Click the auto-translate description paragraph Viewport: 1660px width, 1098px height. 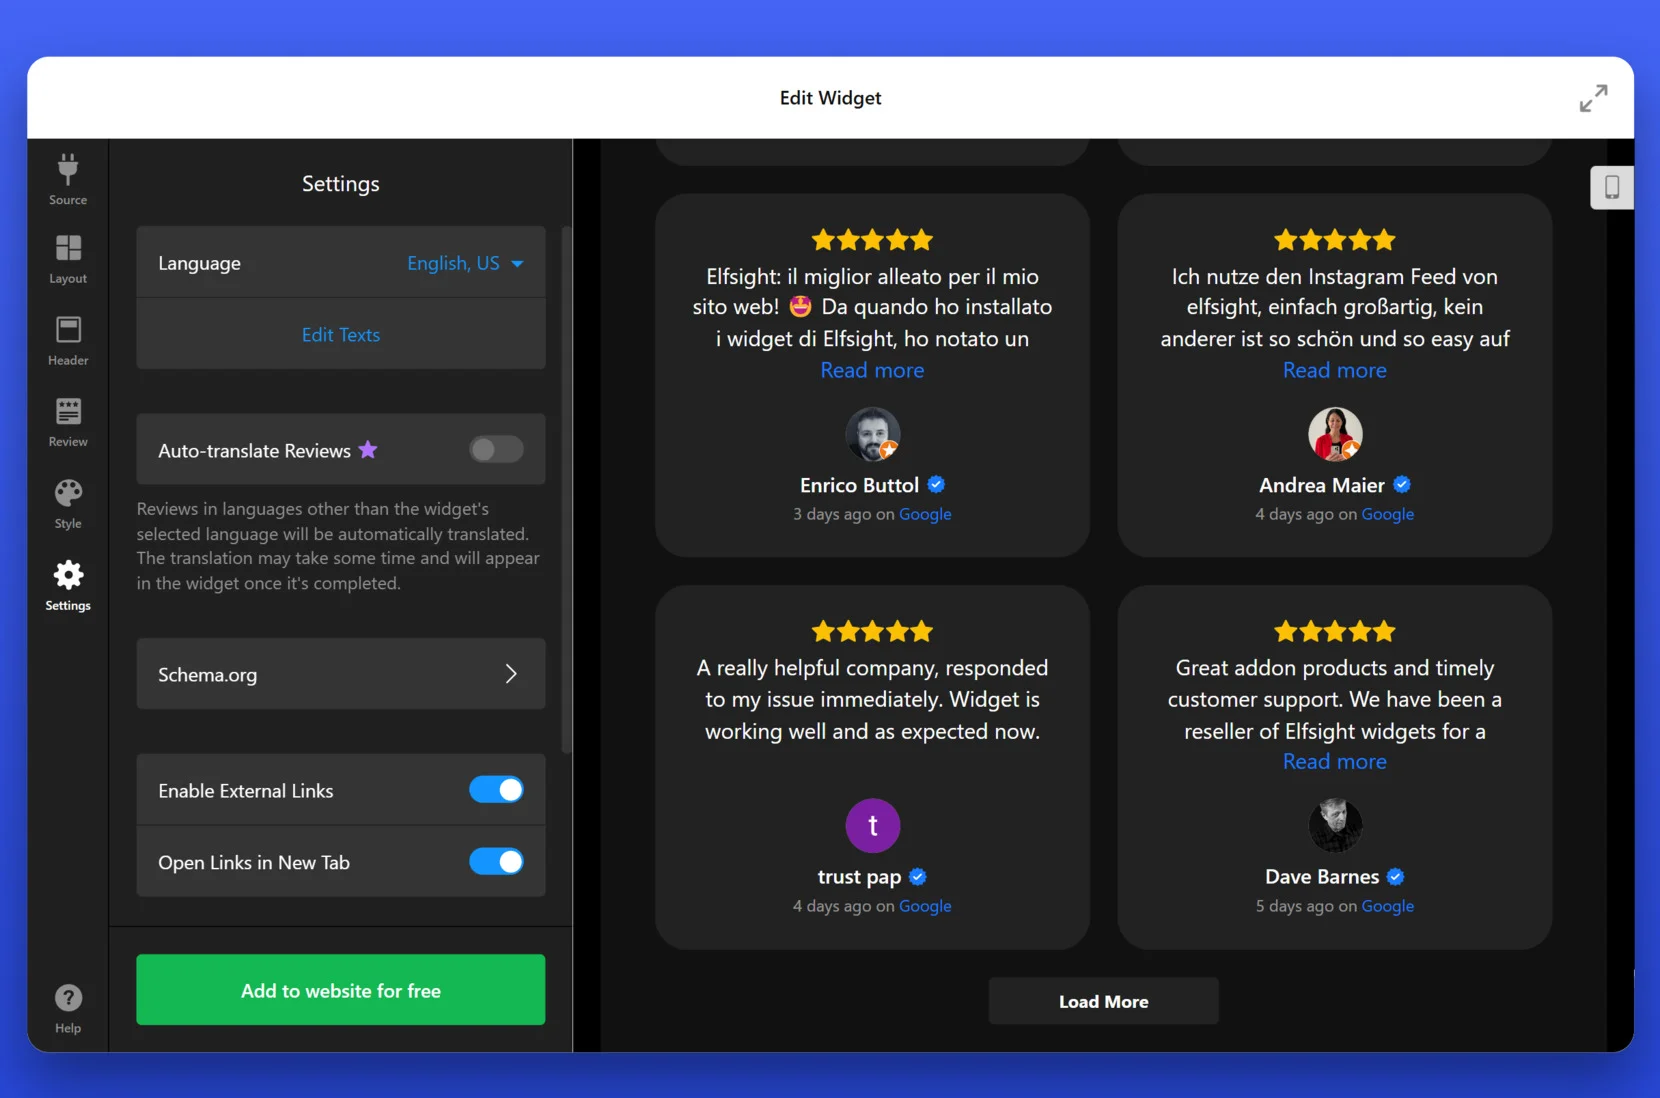(x=338, y=546)
